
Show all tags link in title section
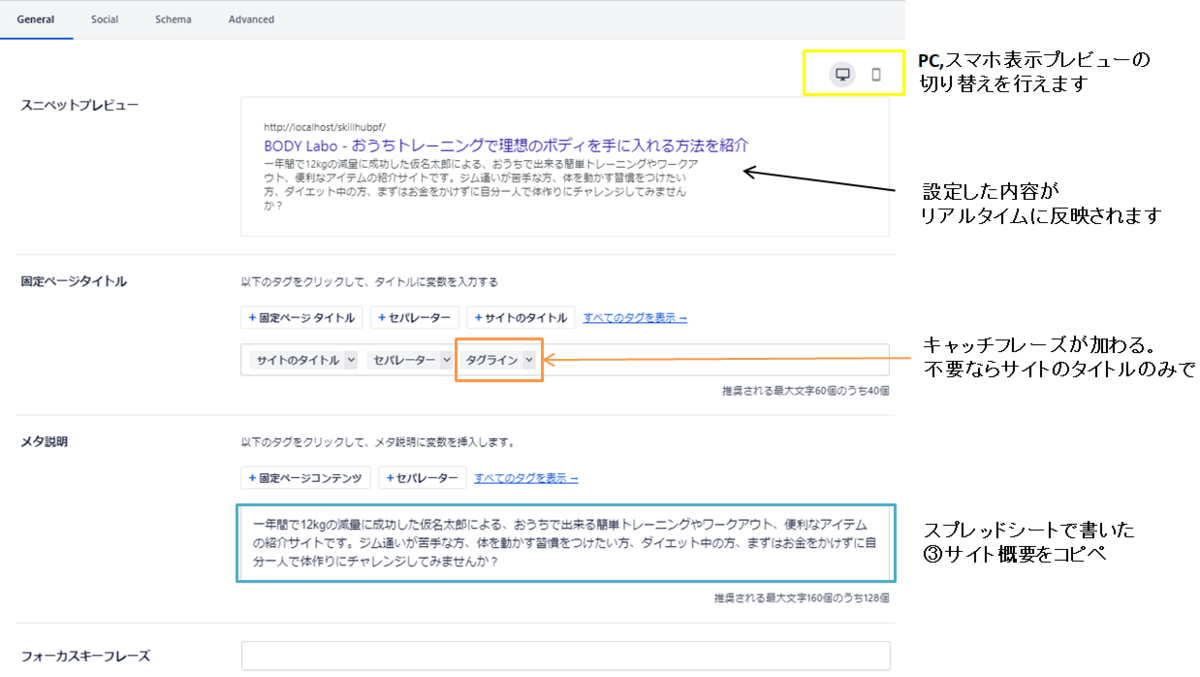click(x=635, y=318)
